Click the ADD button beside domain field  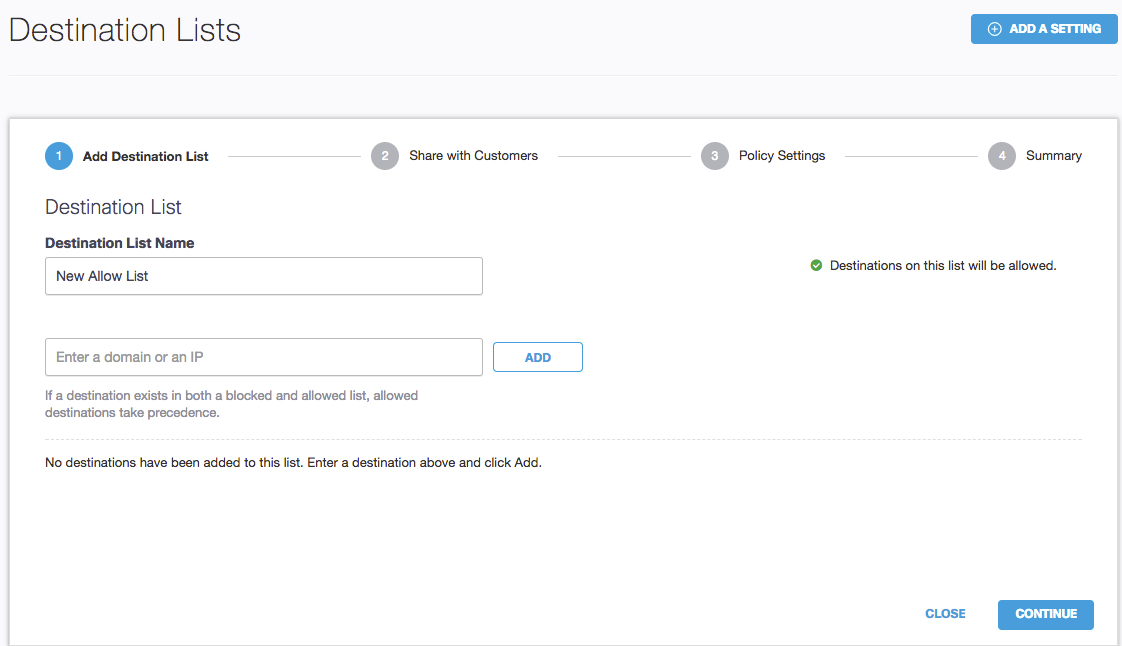(537, 357)
